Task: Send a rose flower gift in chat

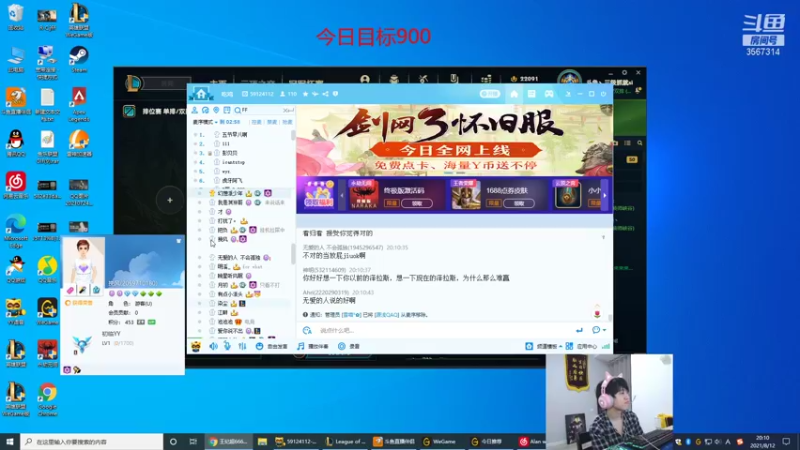Action: click(597, 312)
